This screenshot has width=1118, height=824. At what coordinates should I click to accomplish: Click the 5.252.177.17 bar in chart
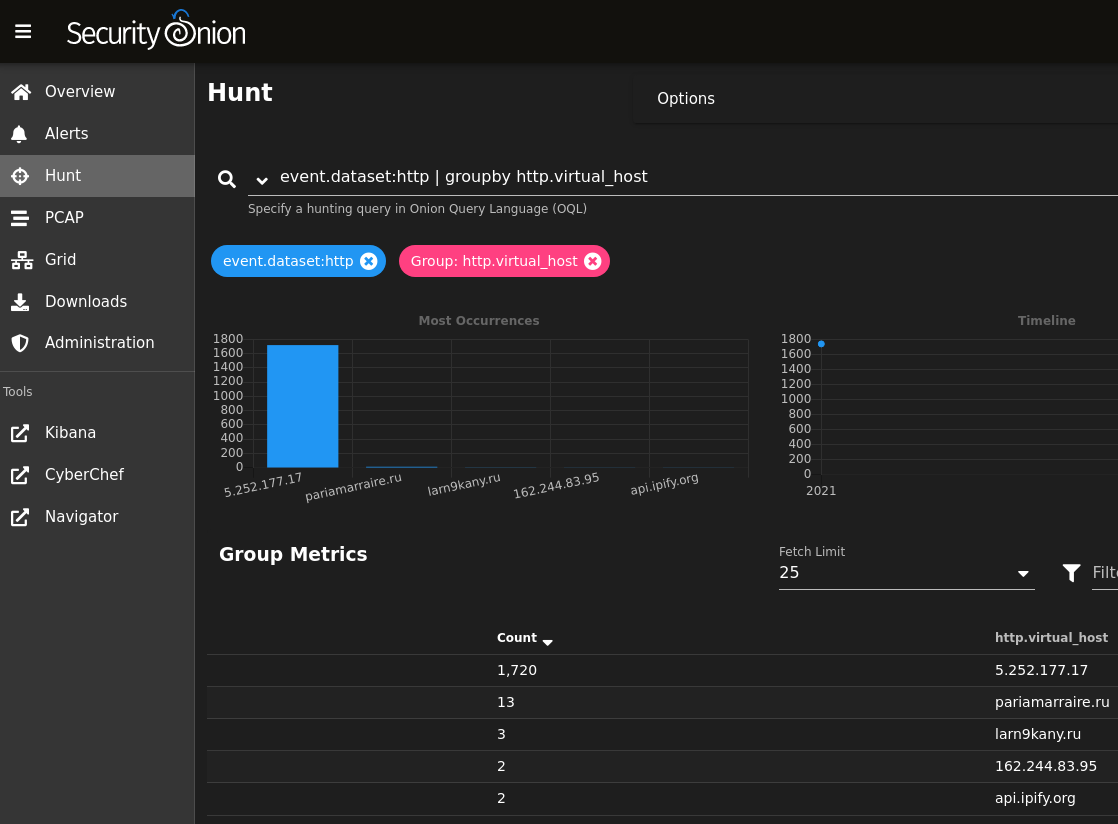coord(302,406)
